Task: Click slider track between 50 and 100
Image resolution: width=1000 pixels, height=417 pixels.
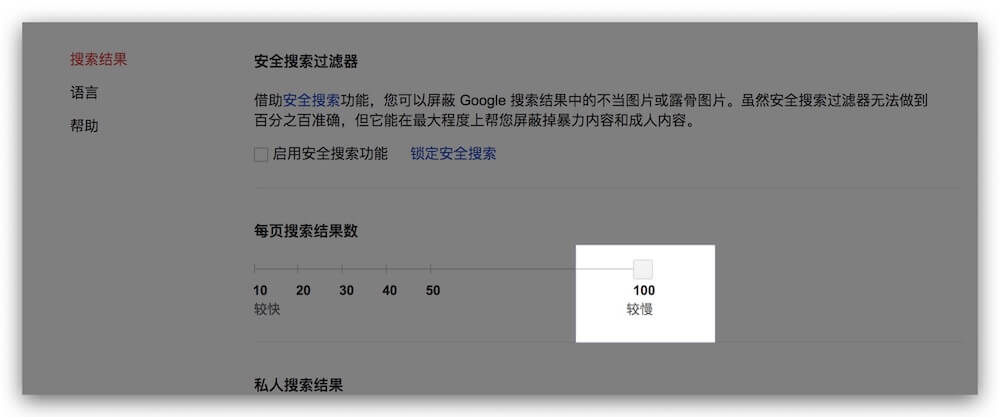Action: point(535,268)
